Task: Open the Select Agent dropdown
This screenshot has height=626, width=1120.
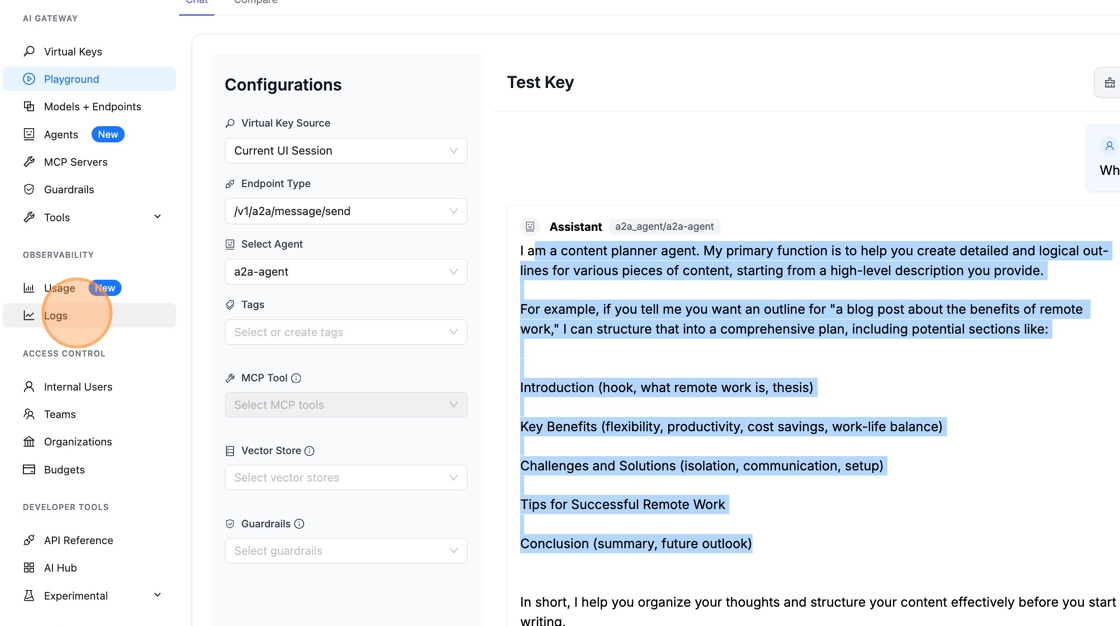Action: tap(346, 272)
